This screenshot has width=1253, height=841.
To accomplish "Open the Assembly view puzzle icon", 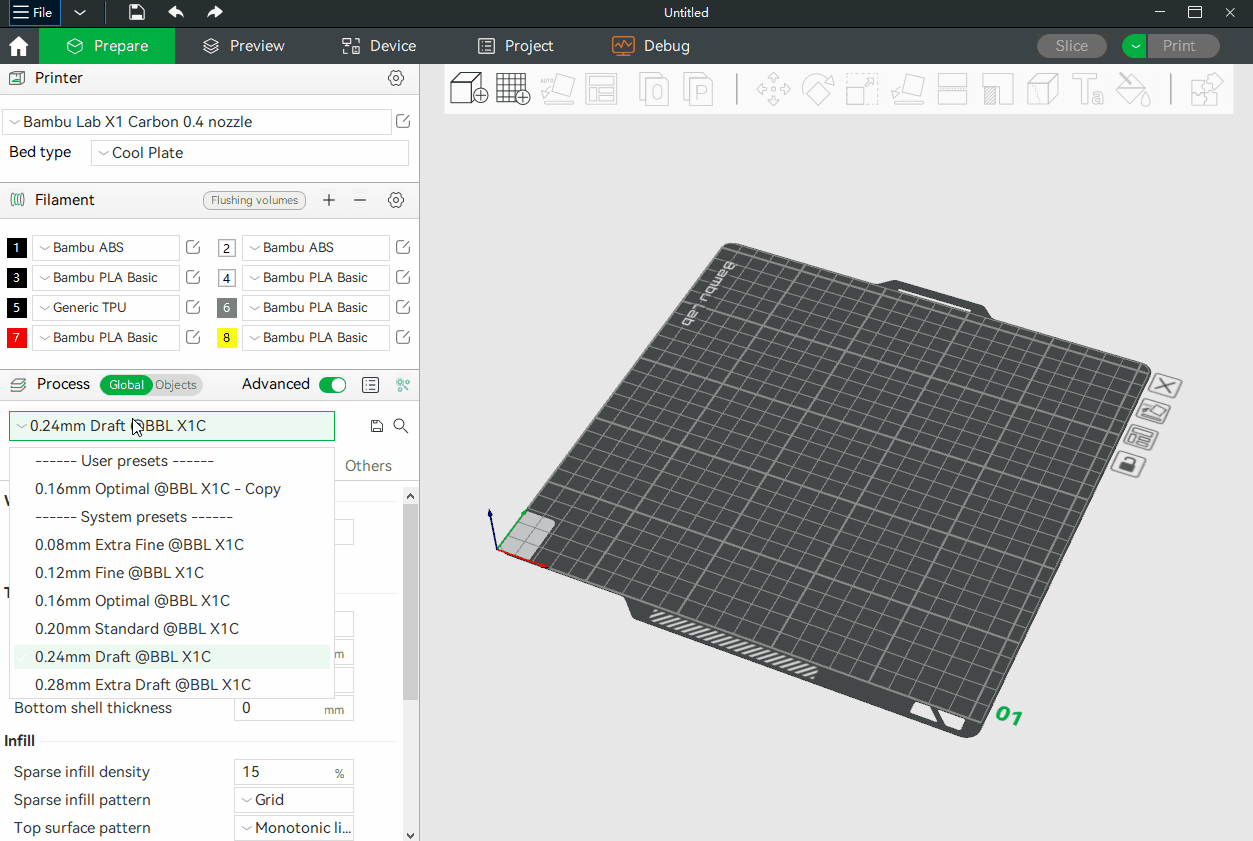I will pyautogui.click(x=1207, y=89).
